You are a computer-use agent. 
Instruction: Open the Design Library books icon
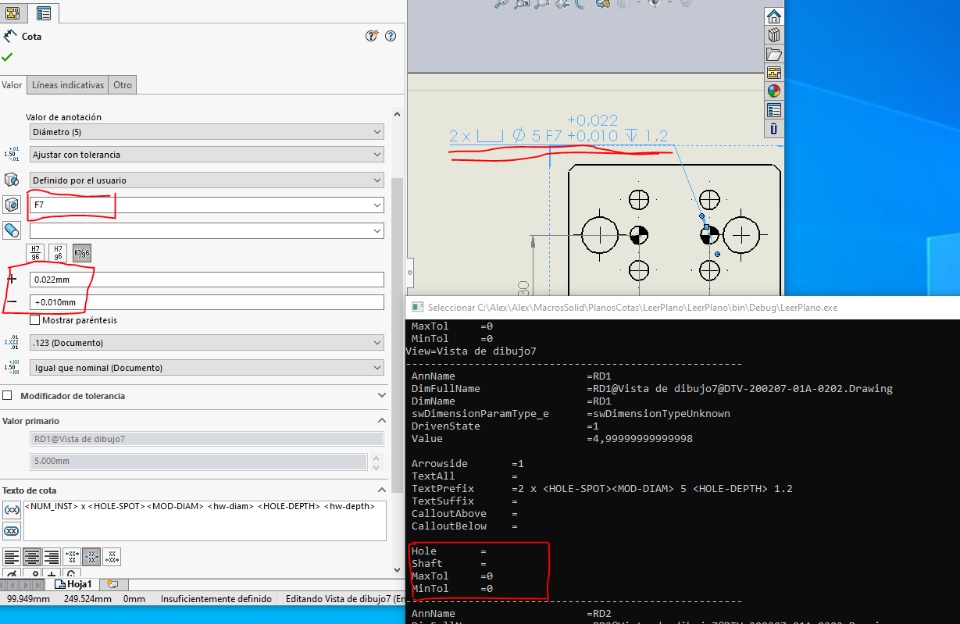coord(774,35)
